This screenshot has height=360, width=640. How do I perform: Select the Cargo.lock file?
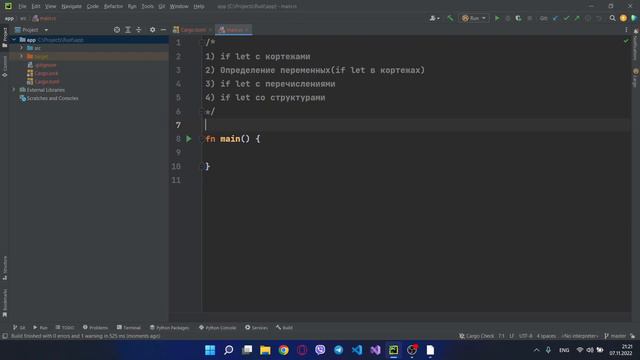point(42,73)
